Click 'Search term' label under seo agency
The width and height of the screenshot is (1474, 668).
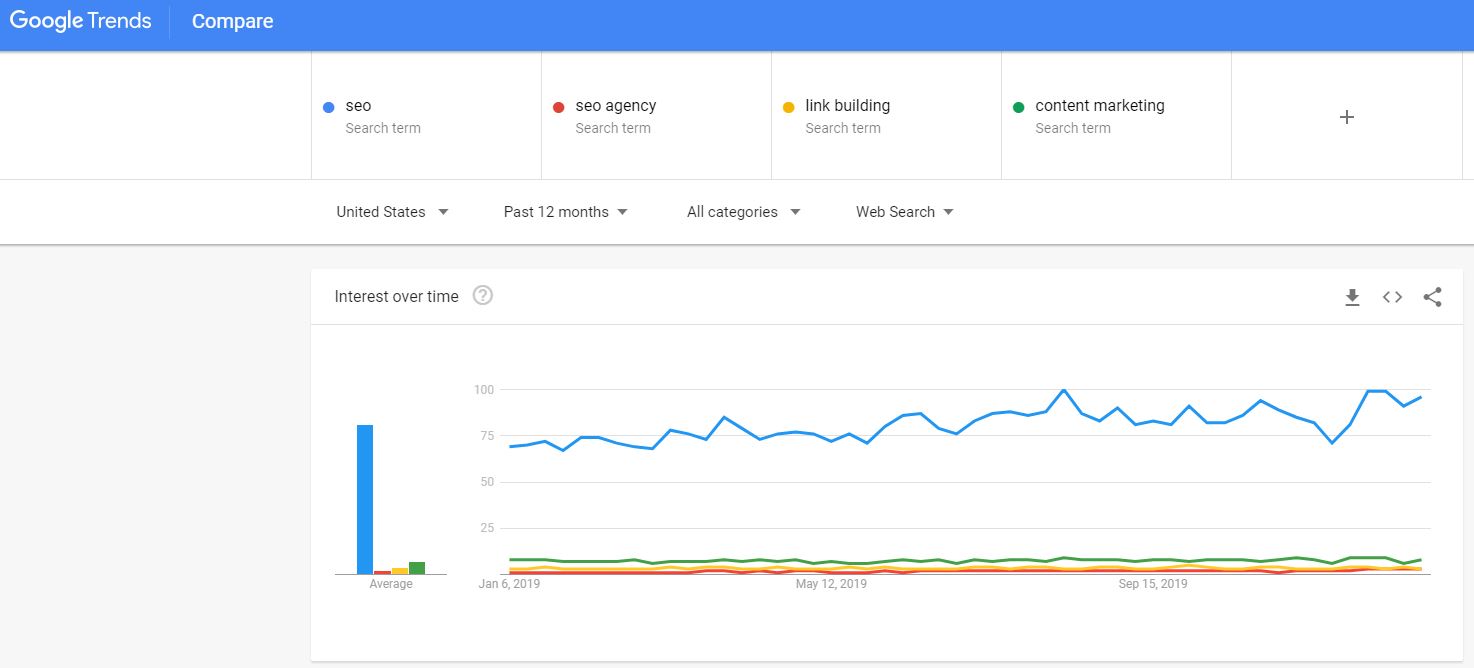point(613,128)
